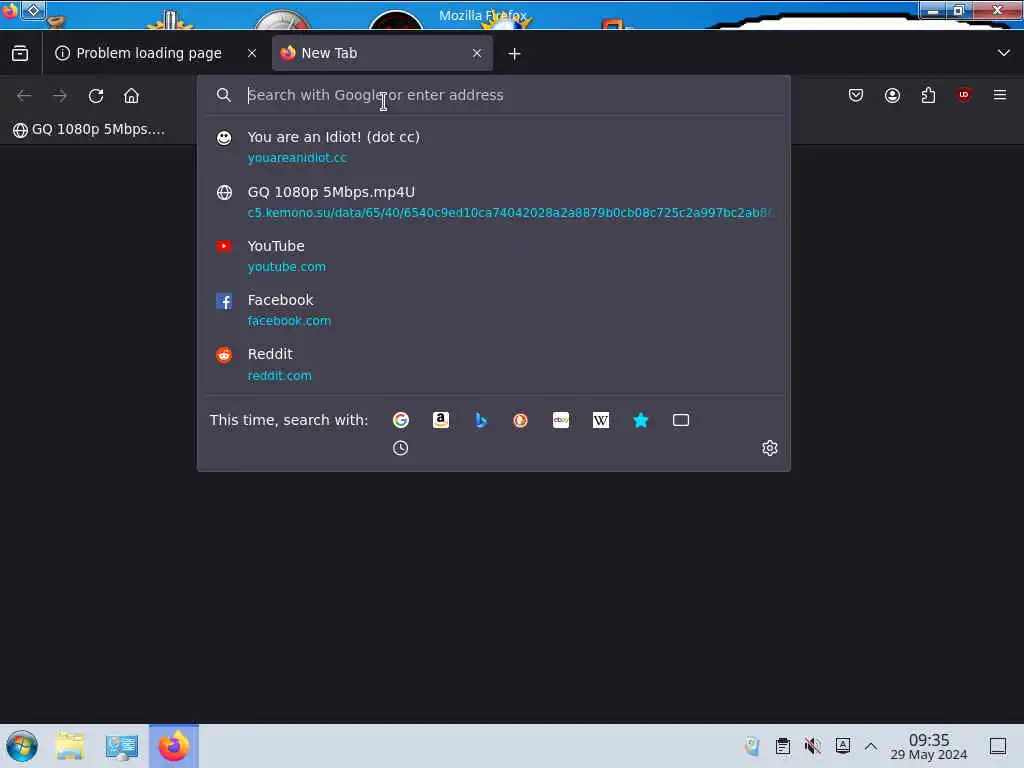Open the Firefox application menu
1024x768 pixels.
coord(1000,95)
